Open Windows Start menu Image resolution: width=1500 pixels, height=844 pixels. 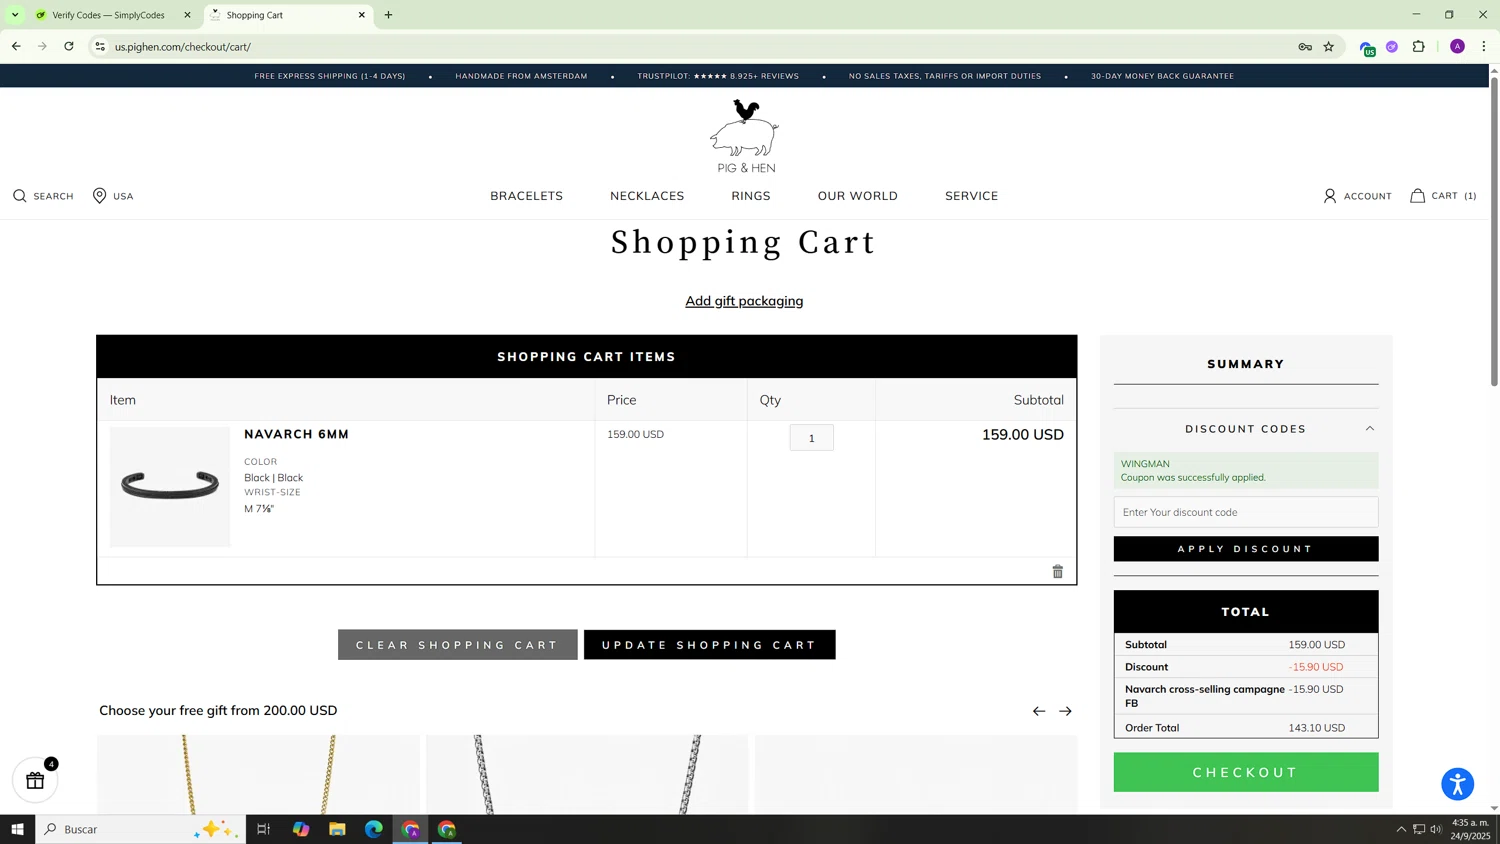coord(17,829)
